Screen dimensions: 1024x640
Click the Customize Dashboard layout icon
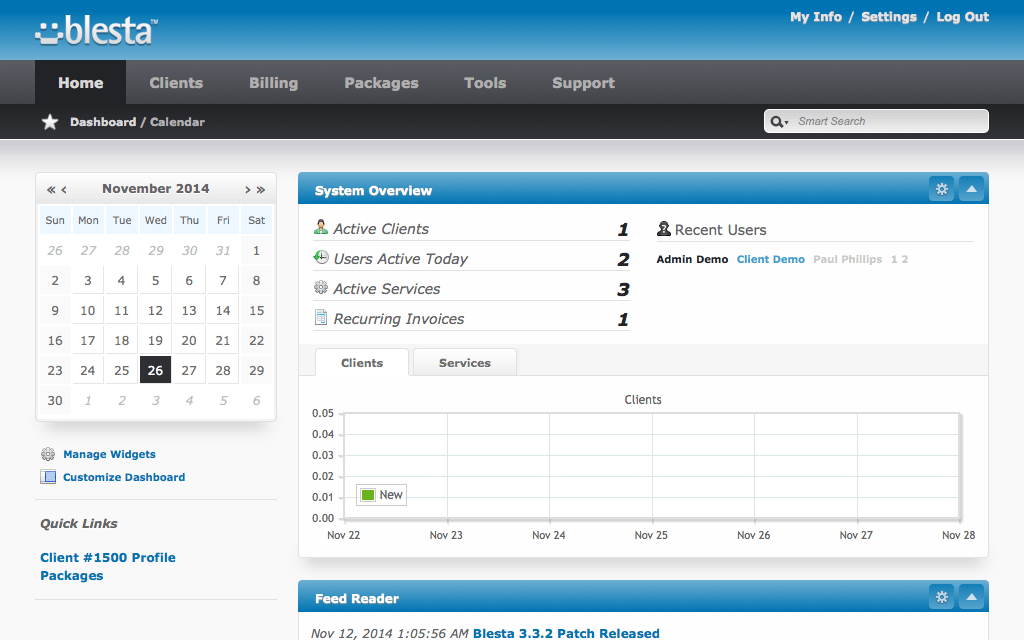[48, 477]
